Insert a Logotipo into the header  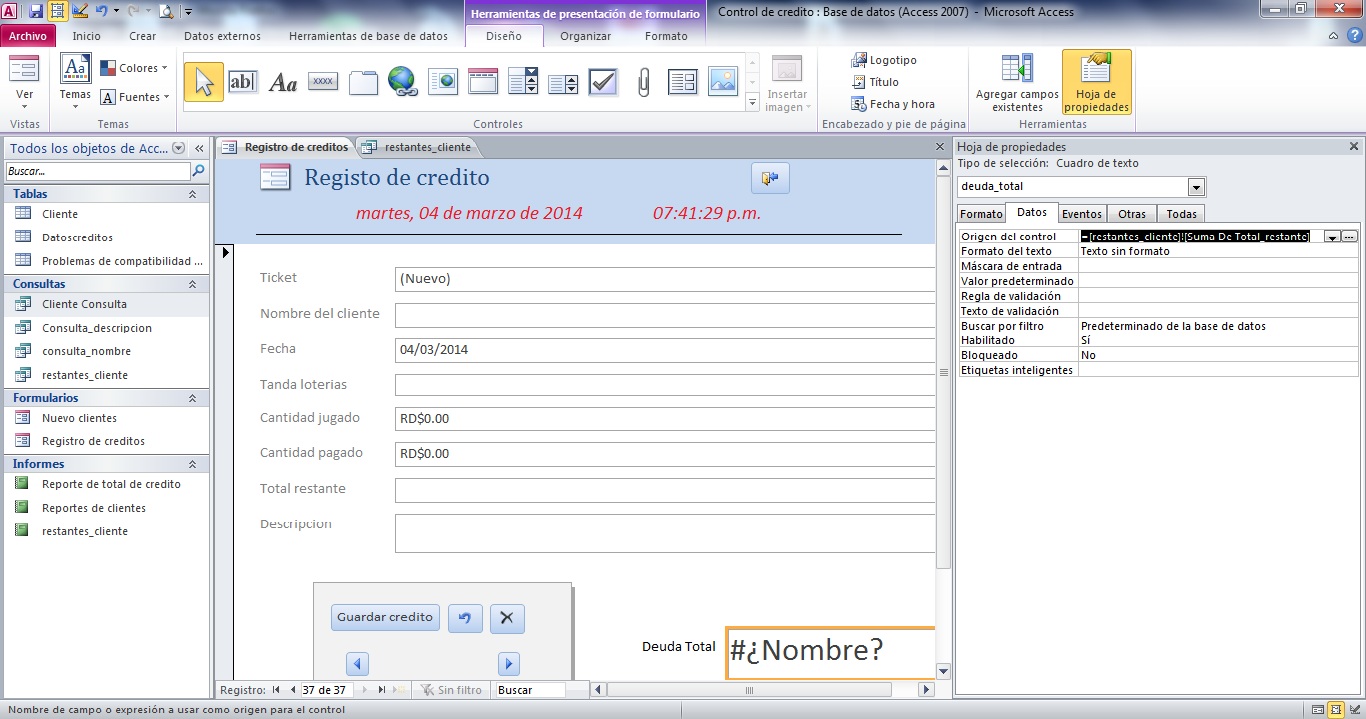point(884,60)
